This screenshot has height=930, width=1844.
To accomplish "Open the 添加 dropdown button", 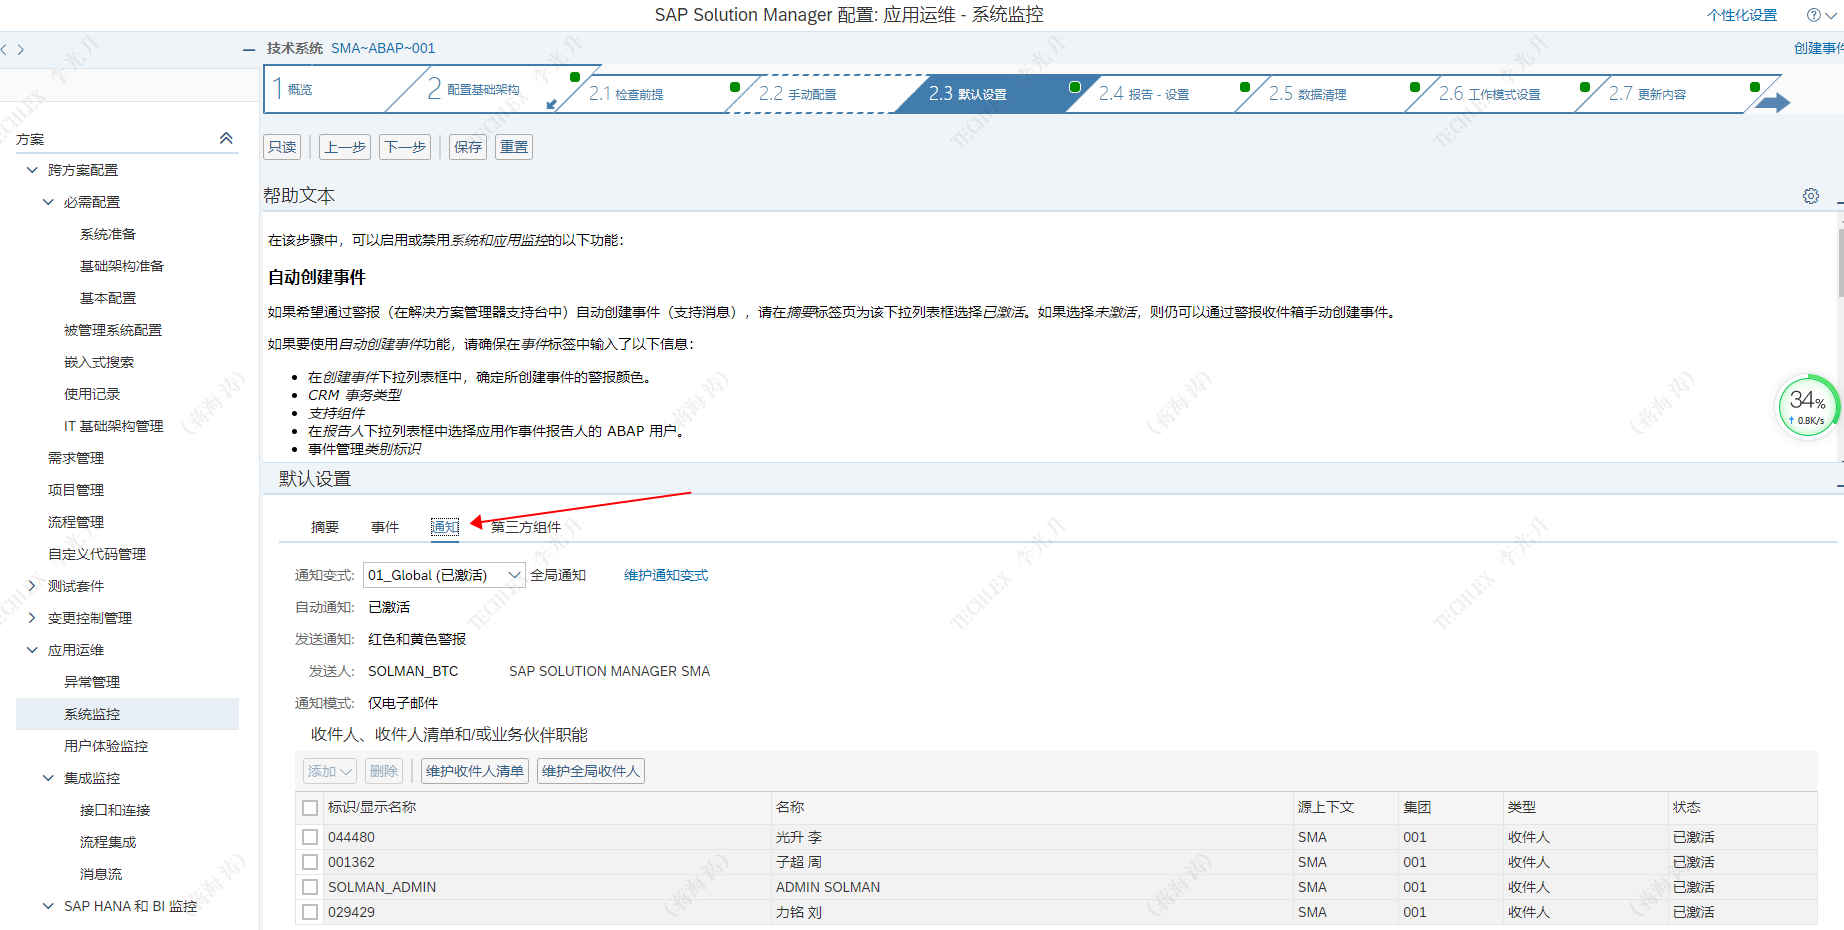I will (x=330, y=771).
